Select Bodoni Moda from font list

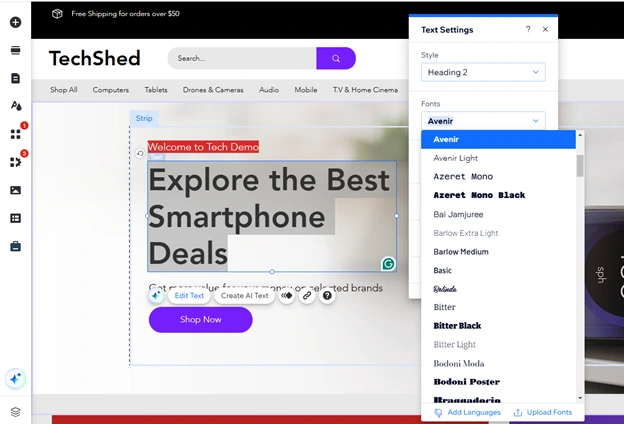point(458,363)
